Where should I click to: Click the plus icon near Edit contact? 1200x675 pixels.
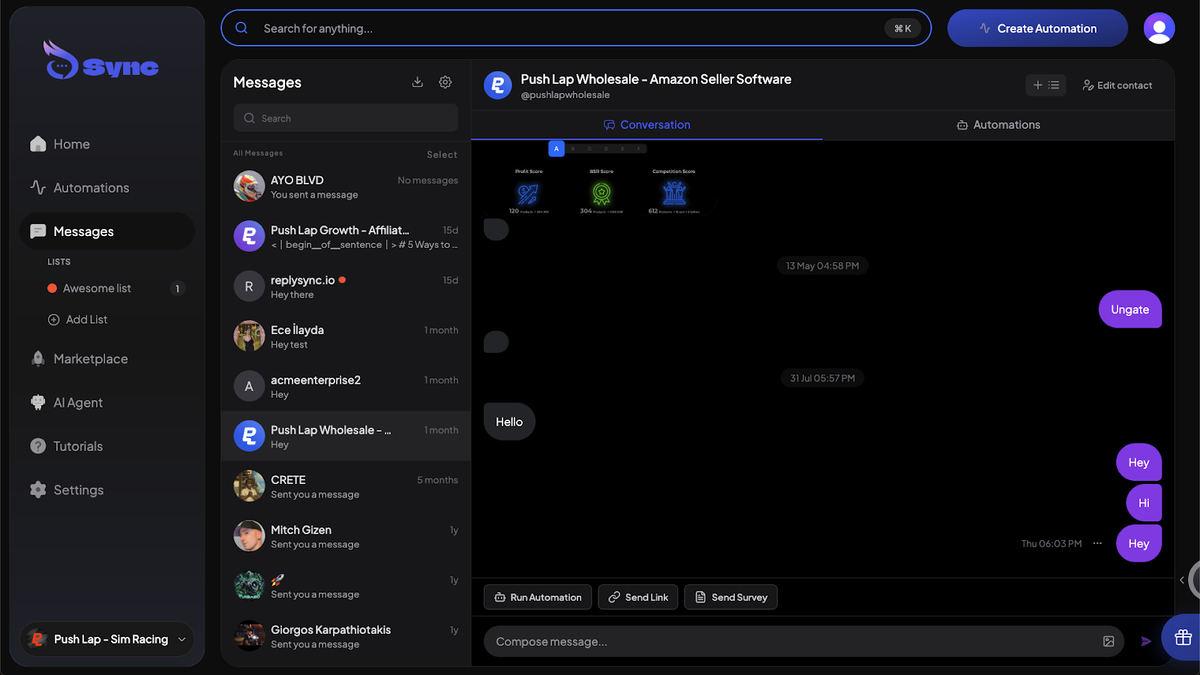click(1037, 85)
